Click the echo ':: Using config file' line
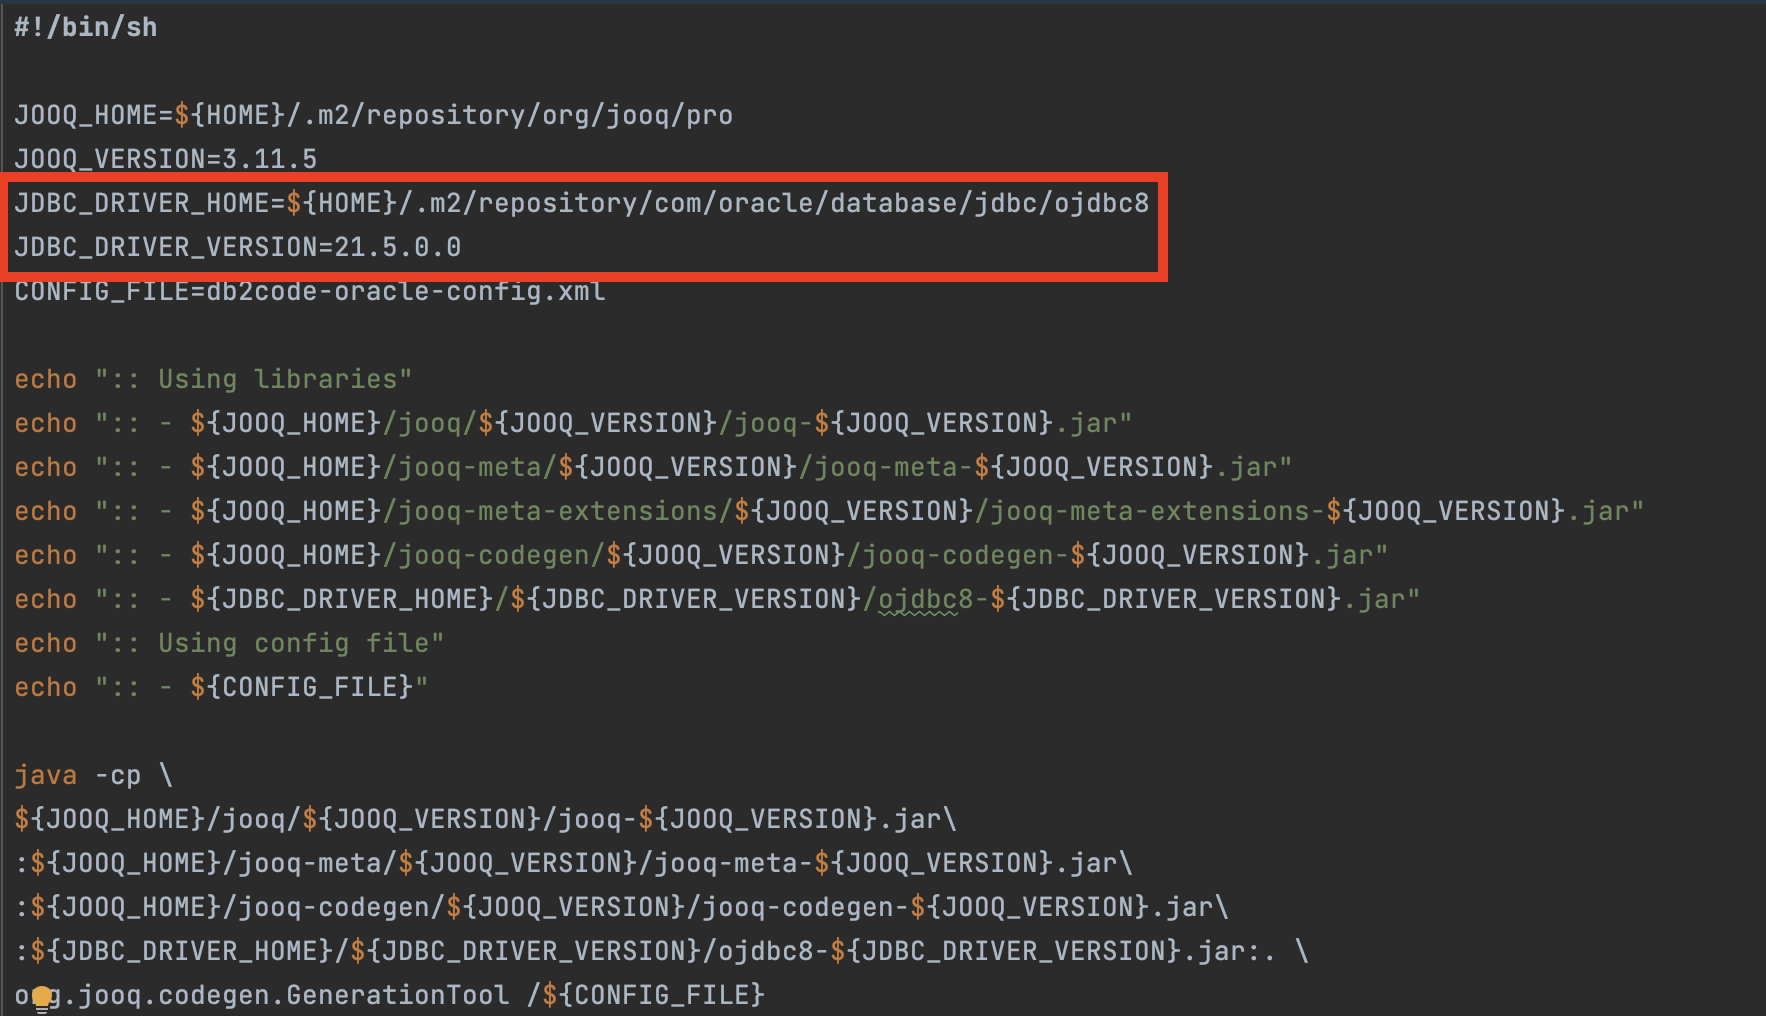 [229, 643]
